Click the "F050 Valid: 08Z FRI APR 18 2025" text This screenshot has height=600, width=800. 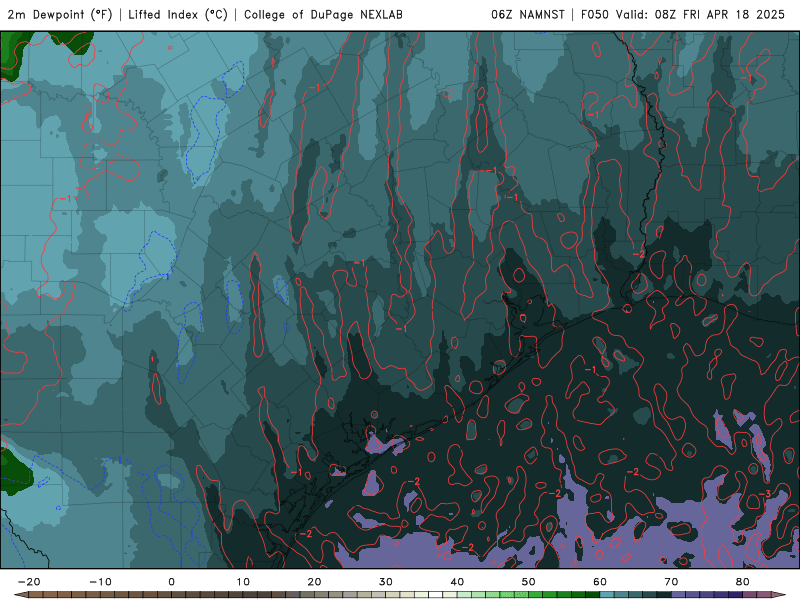click(x=683, y=15)
